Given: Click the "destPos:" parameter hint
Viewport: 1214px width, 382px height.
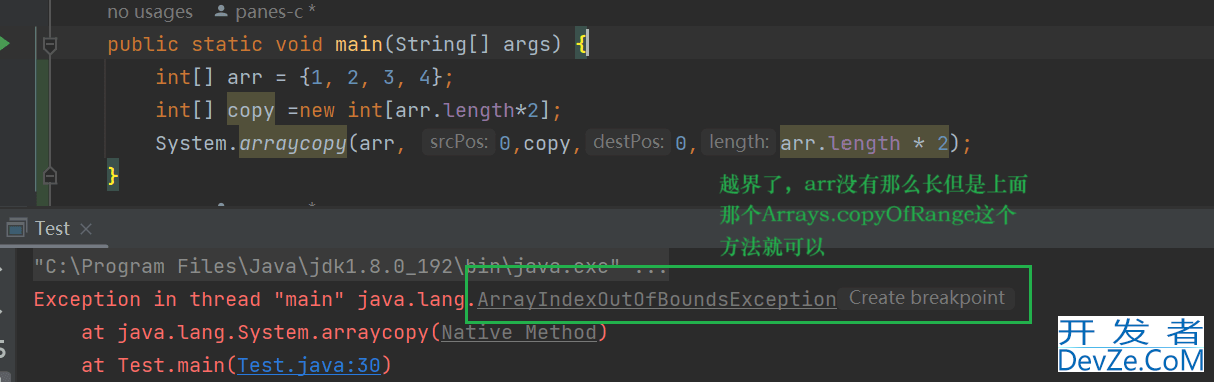Looking at the screenshot, I should pos(629,142).
